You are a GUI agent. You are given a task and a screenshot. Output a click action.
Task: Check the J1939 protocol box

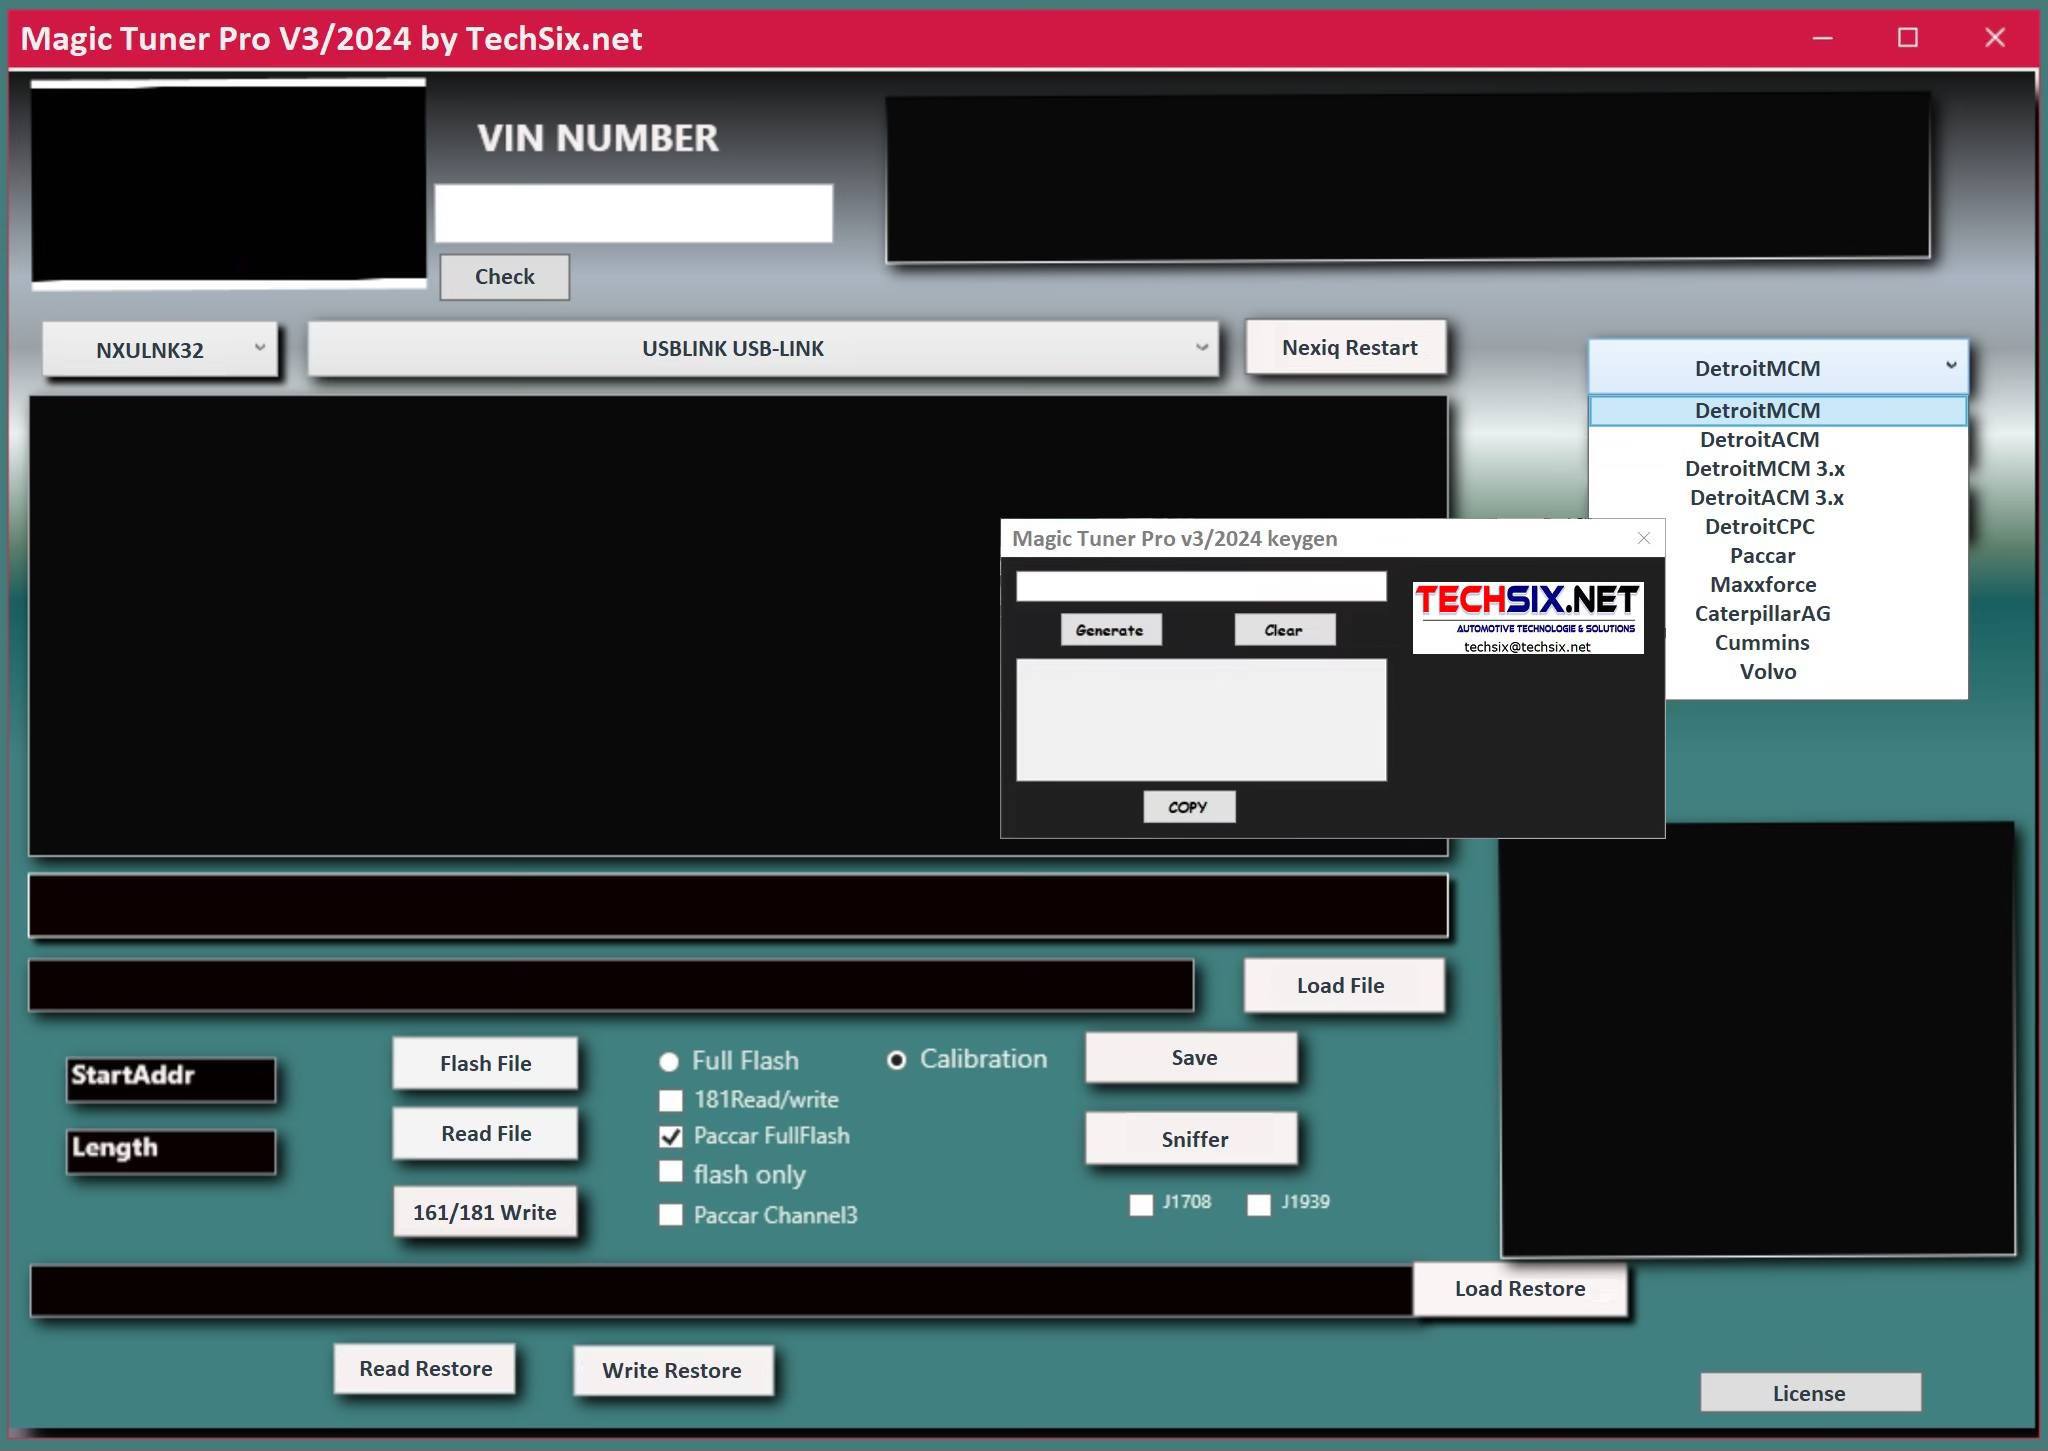click(1259, 1204)
